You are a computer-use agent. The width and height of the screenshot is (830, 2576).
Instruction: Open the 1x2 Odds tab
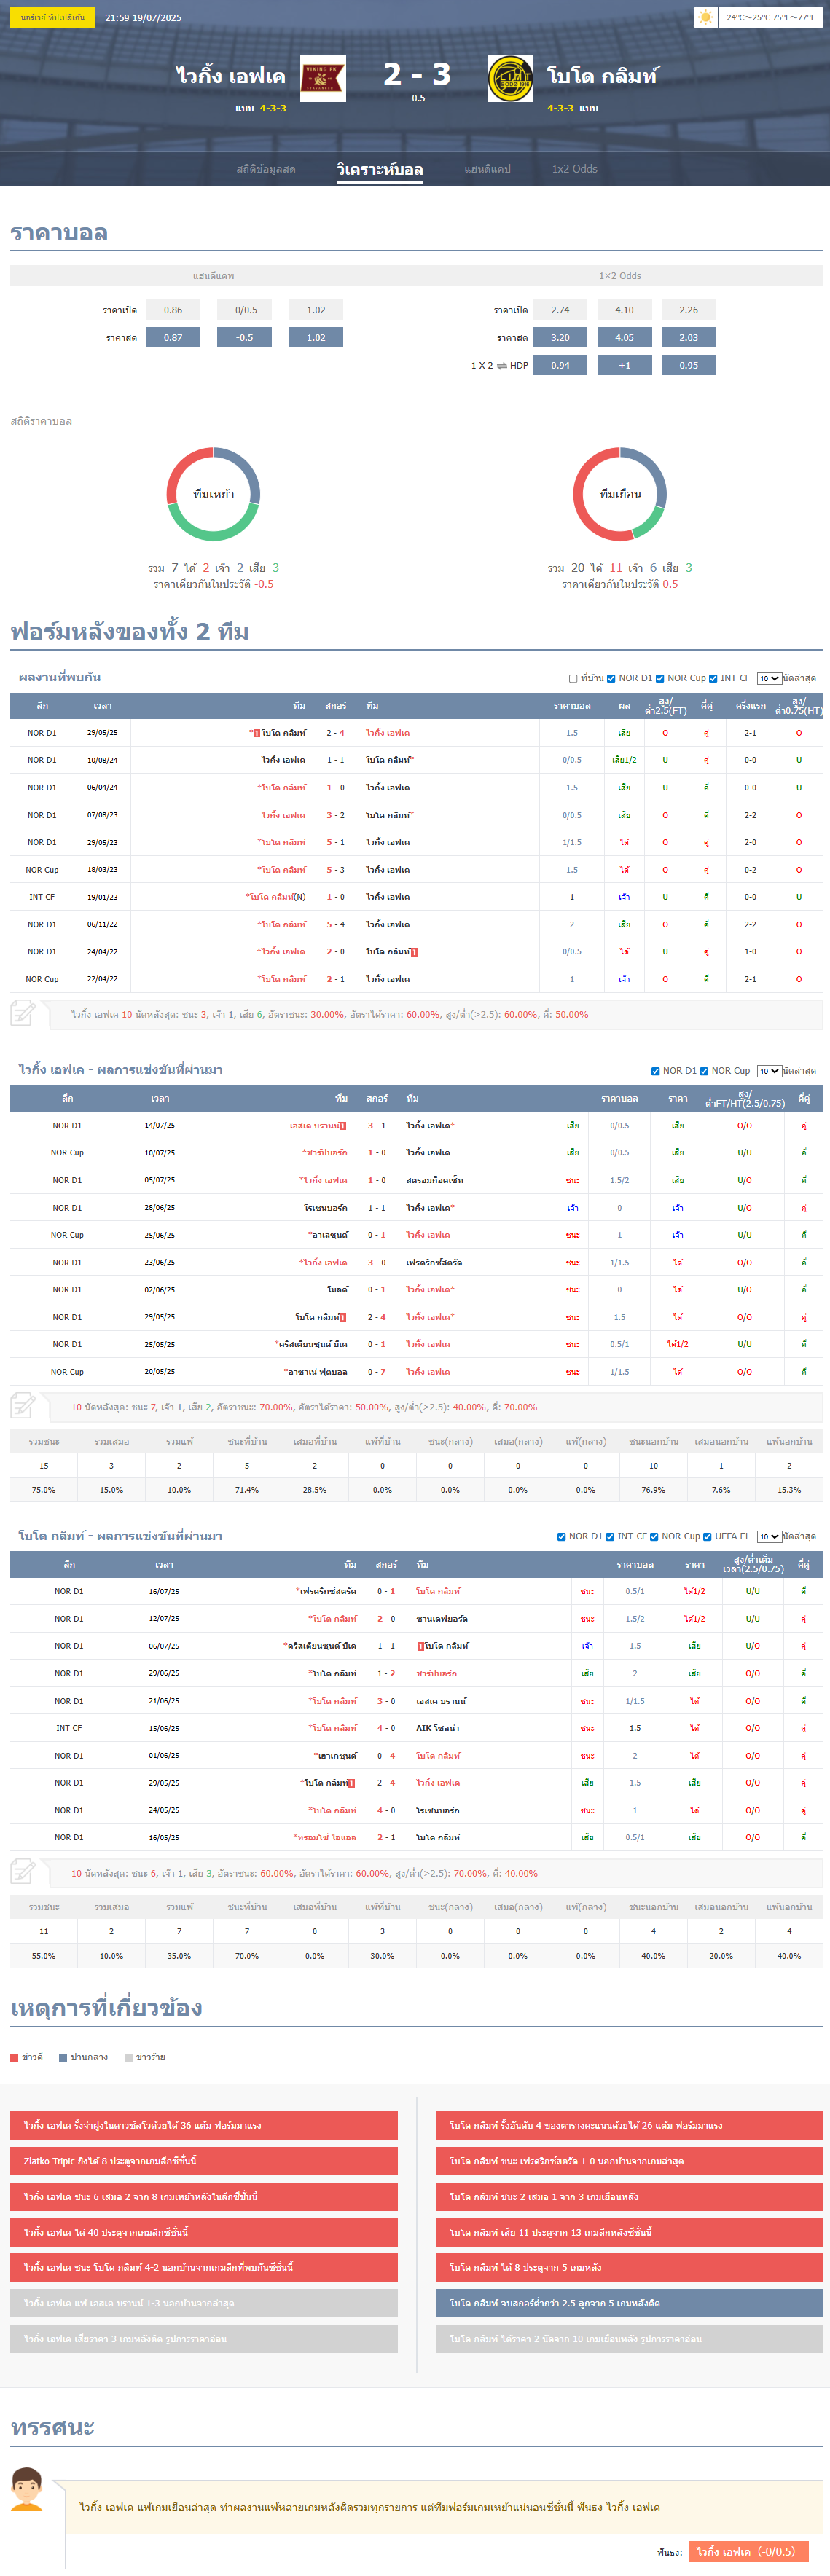[x=575, y=169]
